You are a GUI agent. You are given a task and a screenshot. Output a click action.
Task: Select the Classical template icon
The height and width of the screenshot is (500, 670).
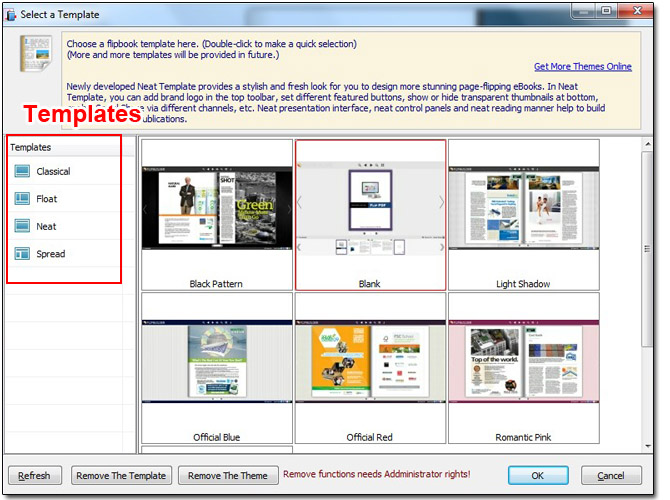tap(22, 171)
